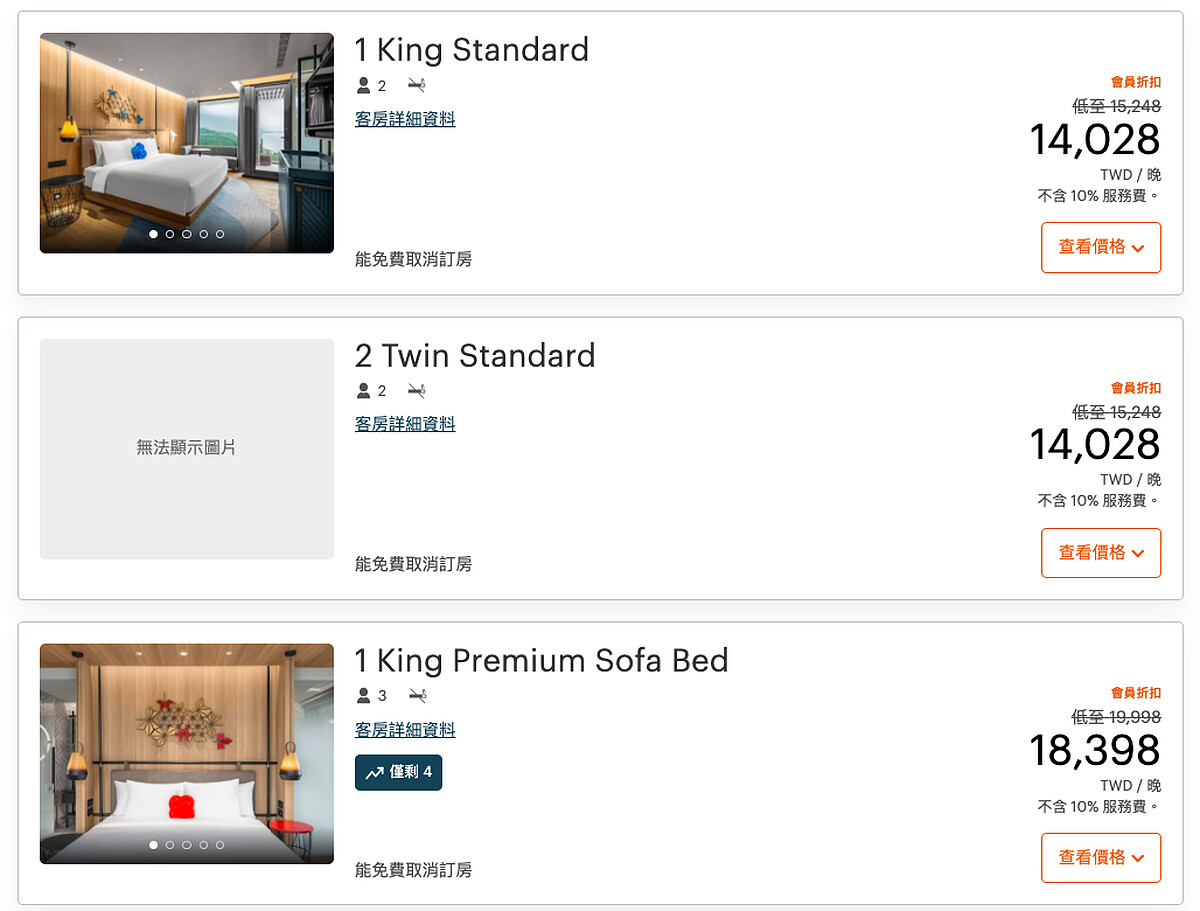Select second carousel dot on King Premium photo
The width and height of the screenshot is (1200, 911).
(x=170, y=845)
